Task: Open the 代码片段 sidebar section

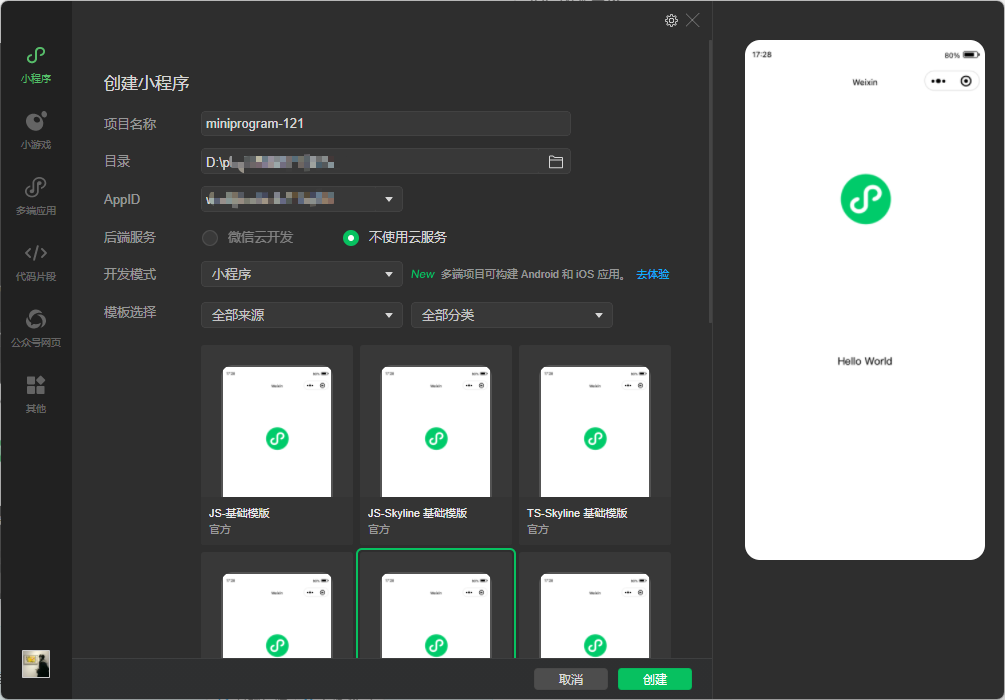Action: pos(36,263)
